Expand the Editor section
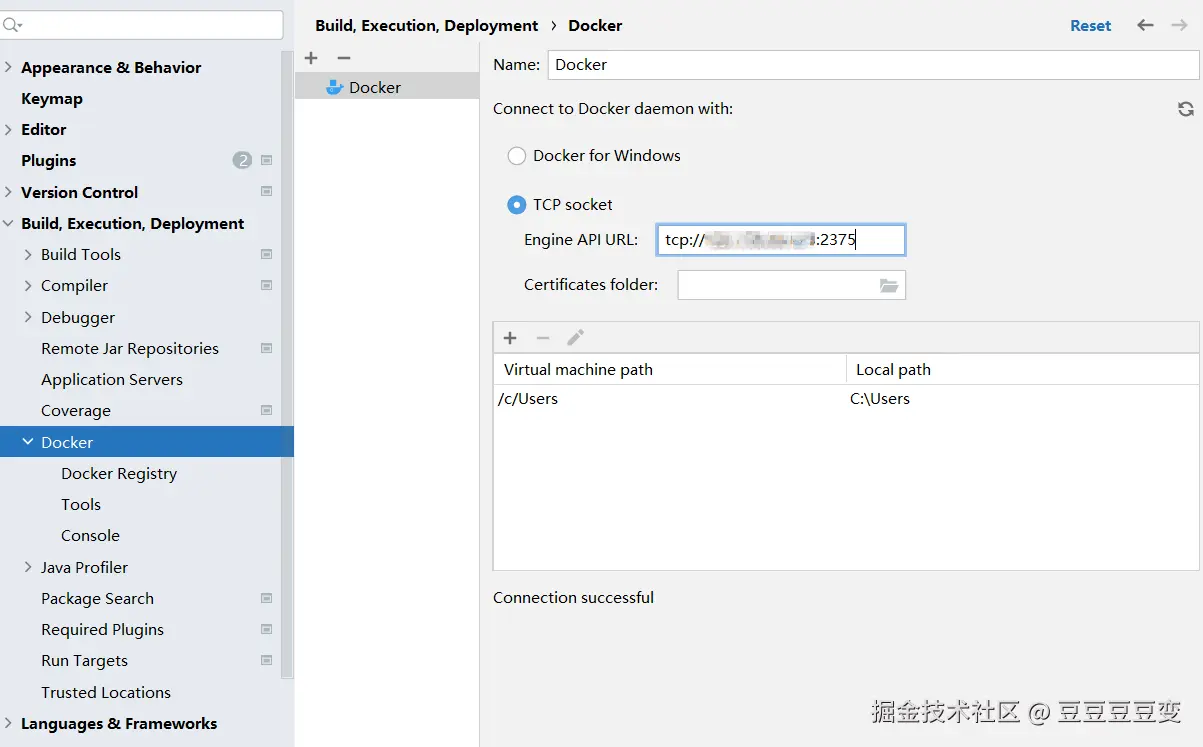1203x747 pixels. point(9,129)
